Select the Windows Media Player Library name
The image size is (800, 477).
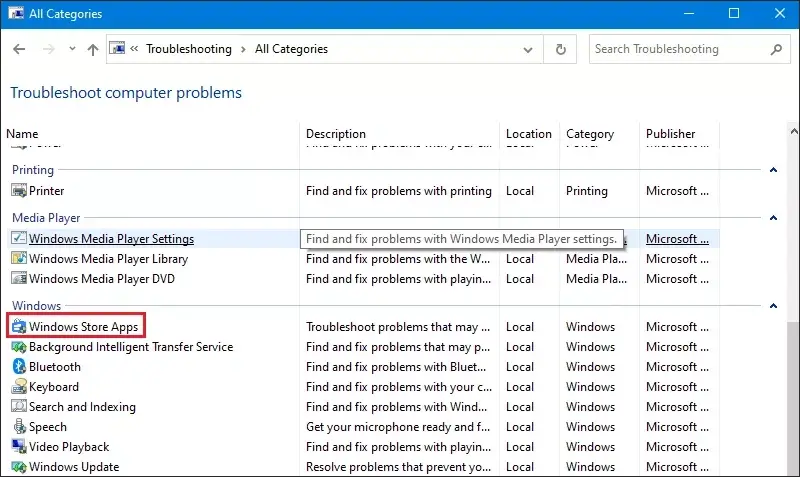pyautogui.click(x=109, y=259)
